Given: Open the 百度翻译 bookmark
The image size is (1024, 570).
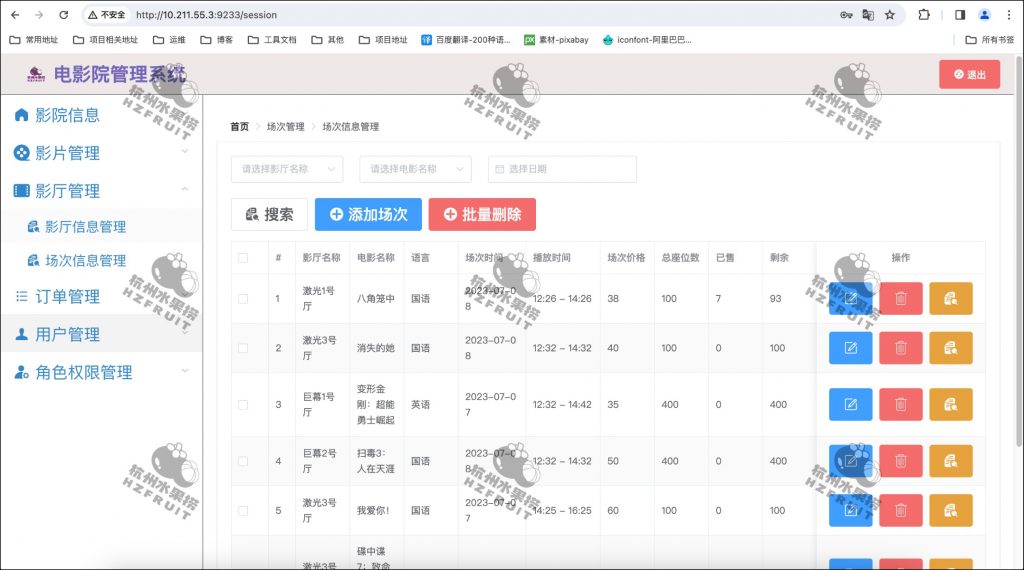Looking at the screenshot, I should tap(466, 40).
